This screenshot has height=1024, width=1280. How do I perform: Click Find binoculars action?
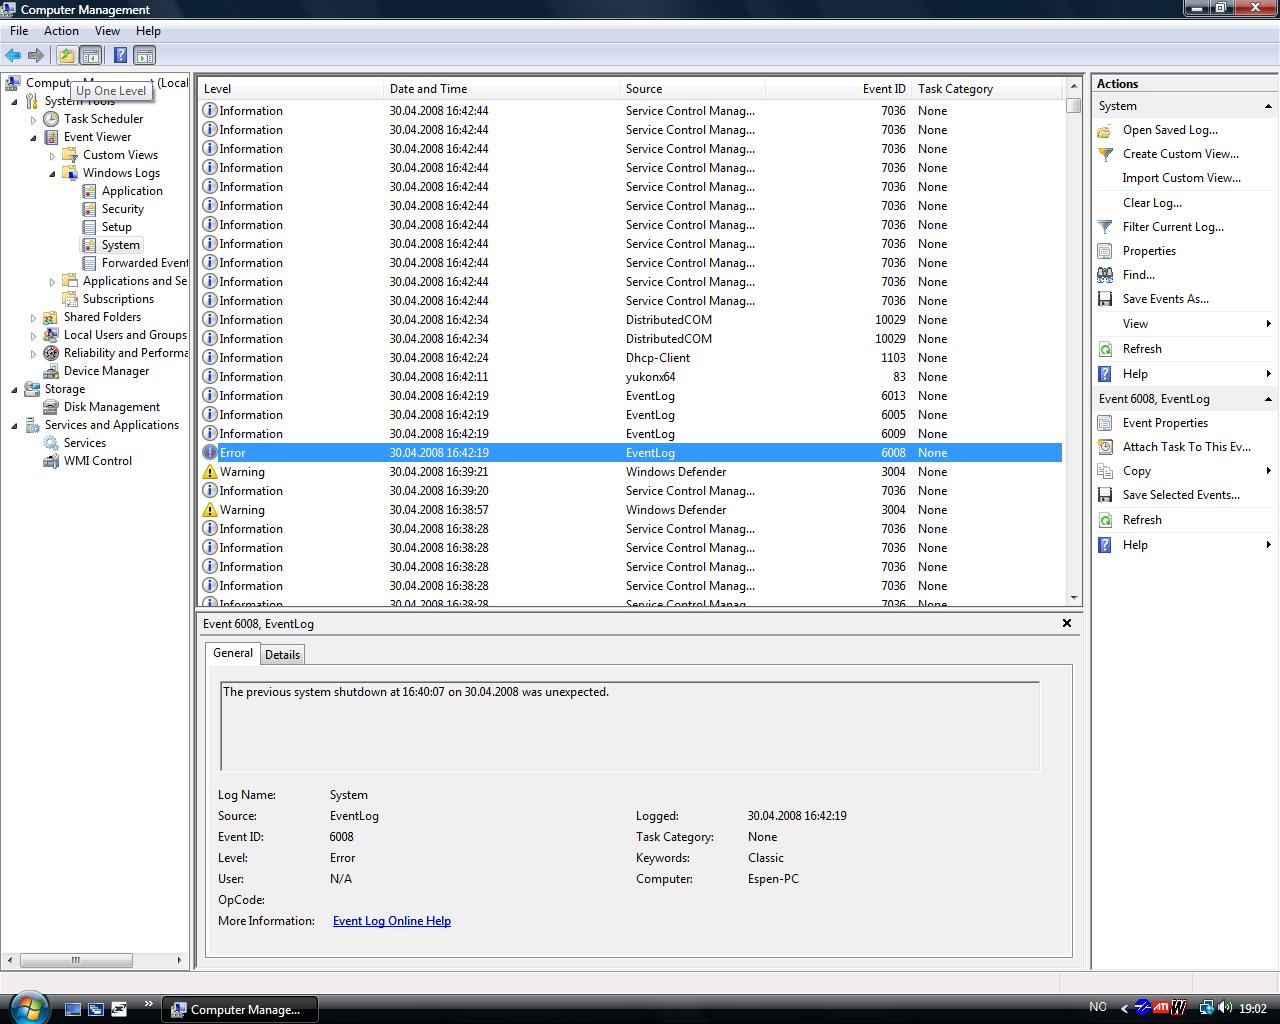tap(1138, 275)
